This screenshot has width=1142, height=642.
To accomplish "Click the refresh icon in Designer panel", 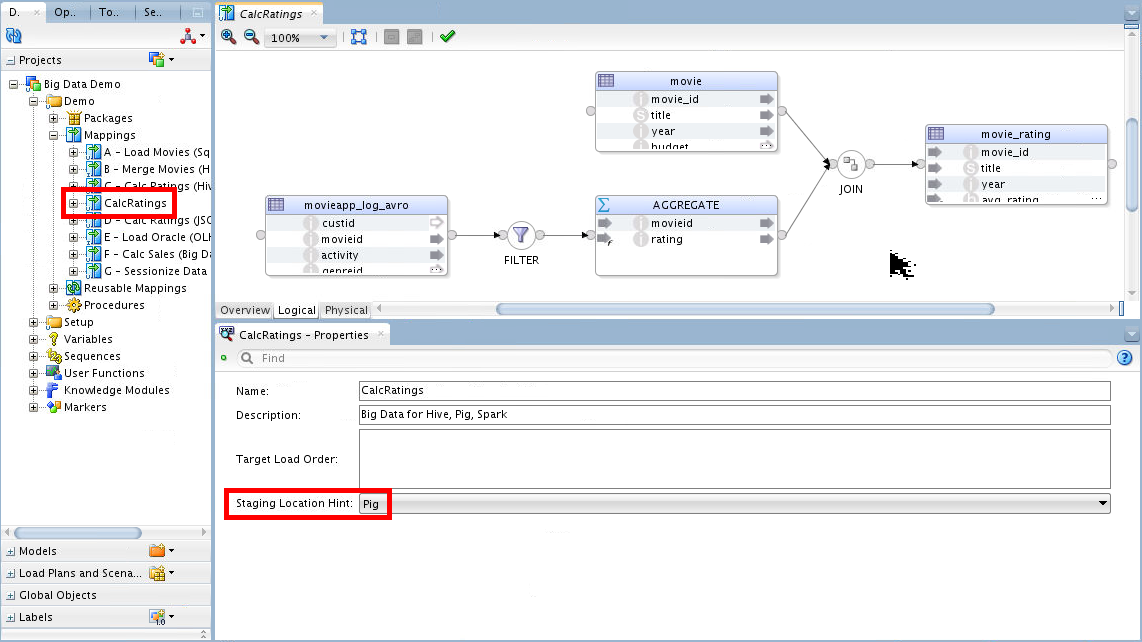I will click(14, 36).
